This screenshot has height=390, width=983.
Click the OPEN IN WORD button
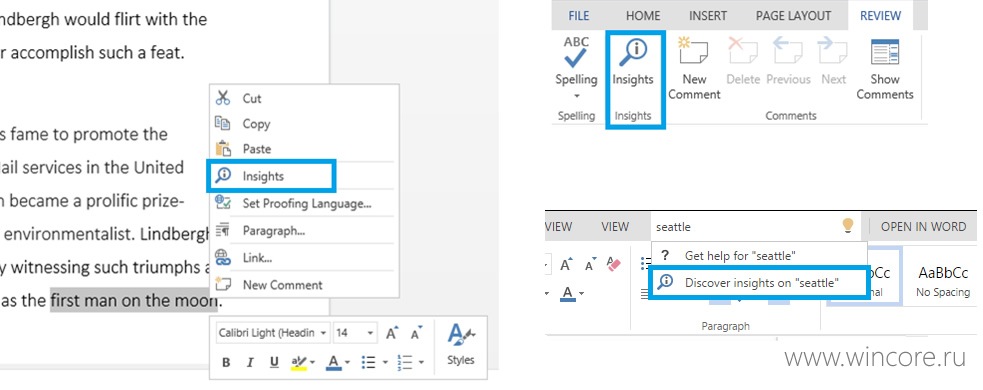coord(923,226)
